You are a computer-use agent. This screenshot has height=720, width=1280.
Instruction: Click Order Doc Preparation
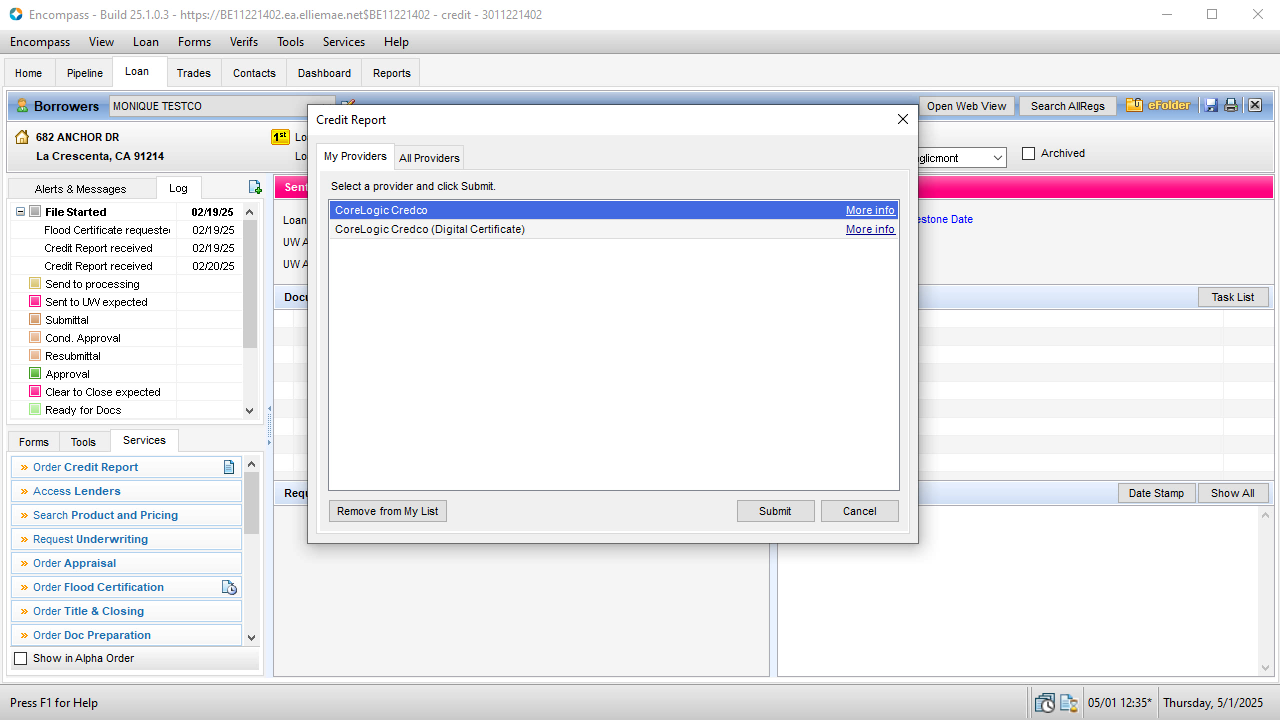click(x=127, y=635)
